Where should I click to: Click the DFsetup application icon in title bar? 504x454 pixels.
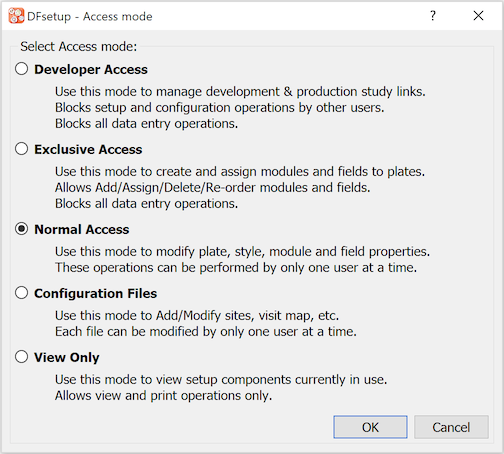pyautogui.click(x=16, y=16)
